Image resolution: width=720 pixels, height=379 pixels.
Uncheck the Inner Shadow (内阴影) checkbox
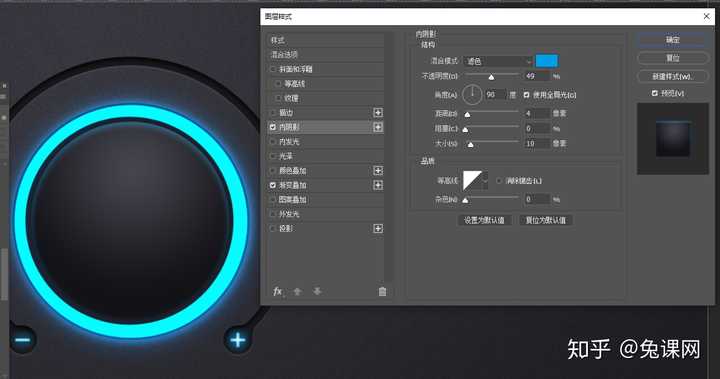(273, 127)
